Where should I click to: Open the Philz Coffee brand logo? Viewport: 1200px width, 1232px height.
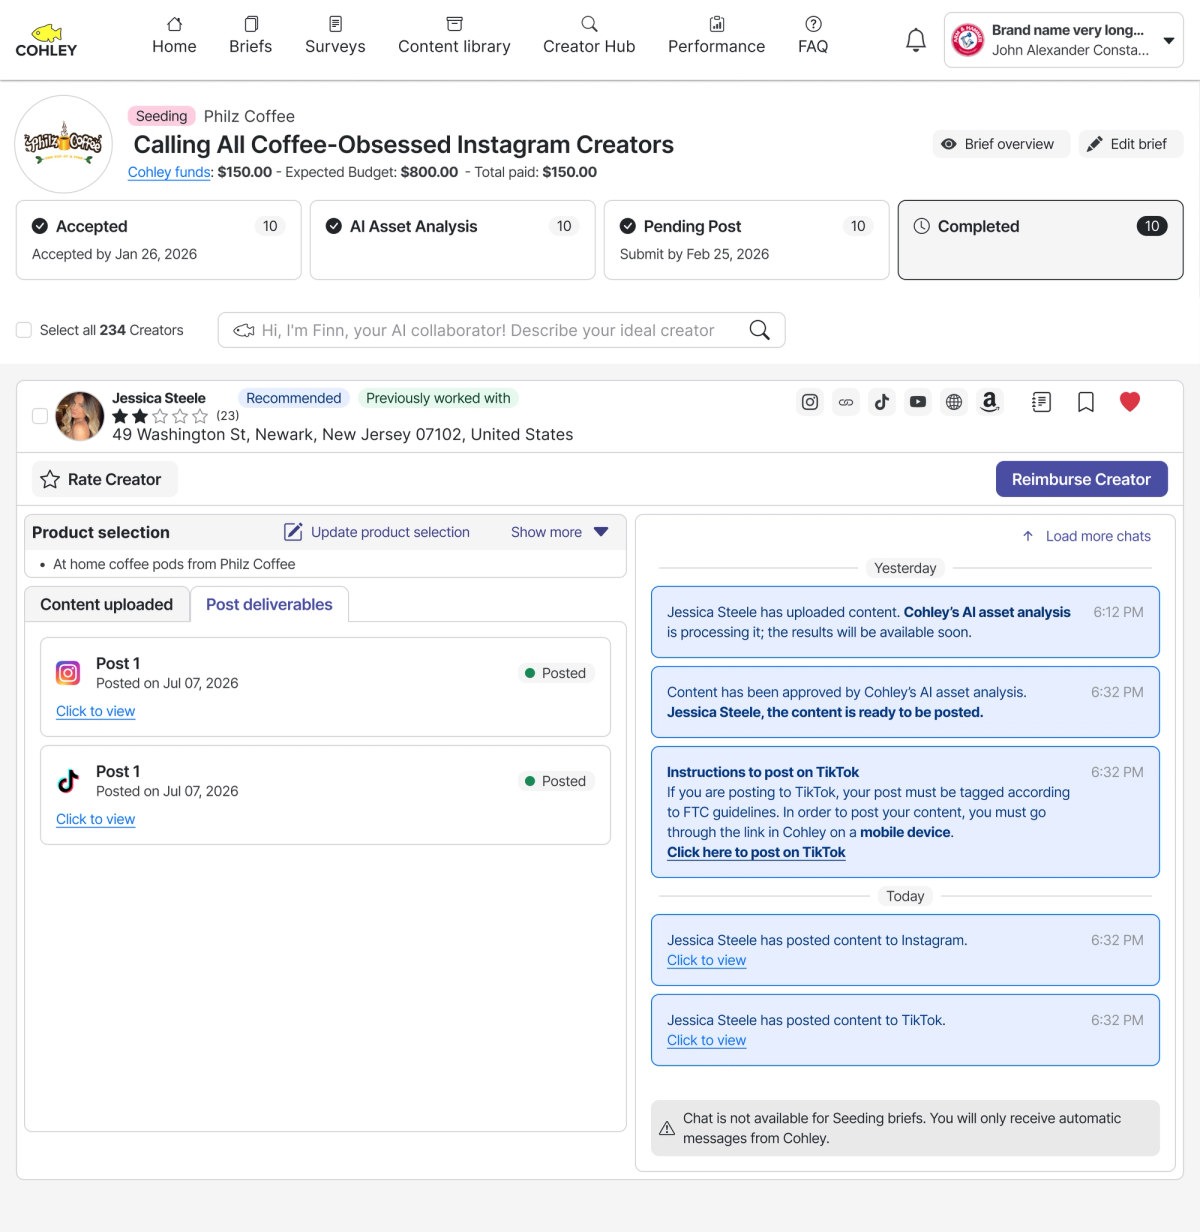click(x=64, y=144)
